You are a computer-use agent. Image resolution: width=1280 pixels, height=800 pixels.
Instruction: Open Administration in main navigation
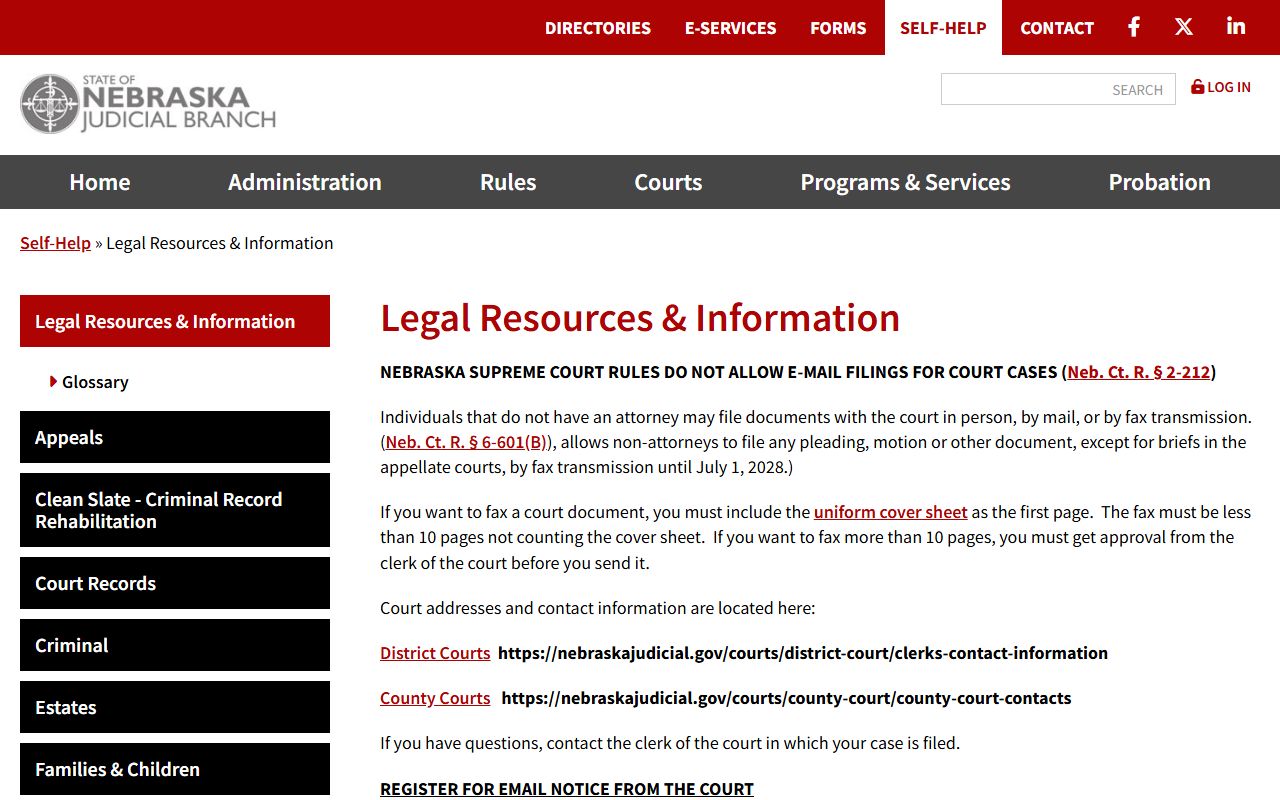(x=305, y=182)
